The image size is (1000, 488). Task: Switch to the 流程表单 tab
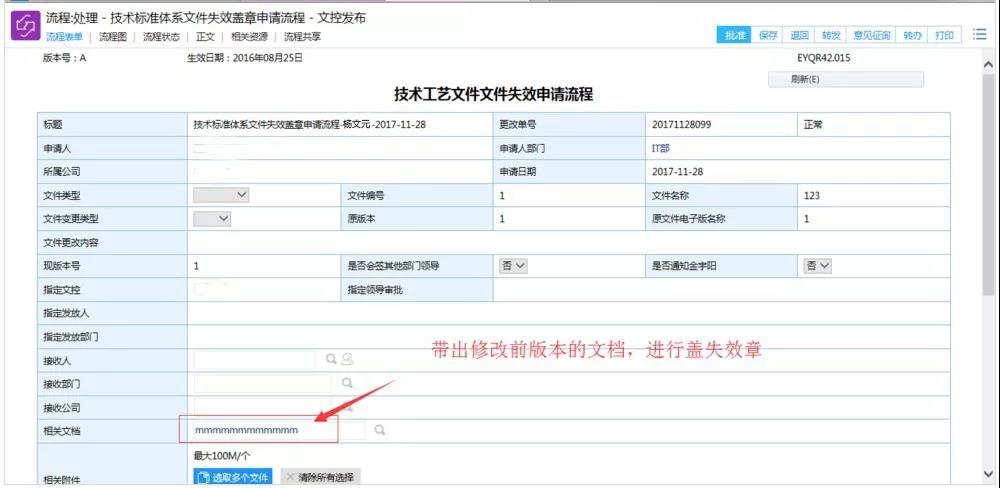pyautogui.click(x=64, y=37)
